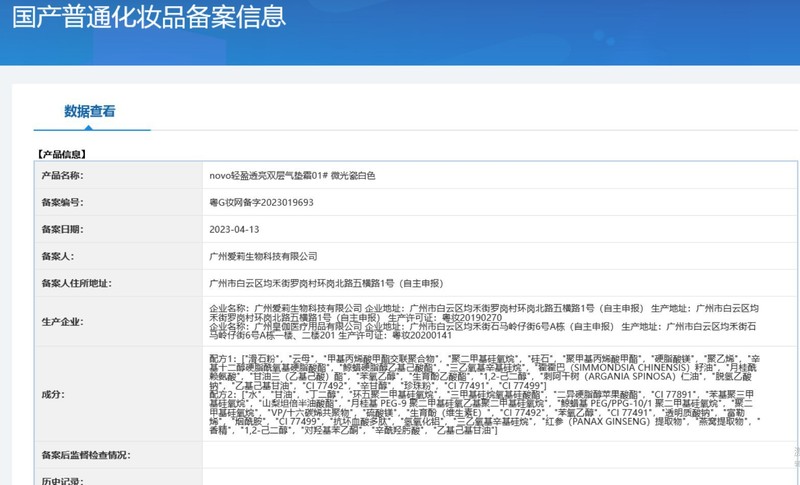Click the 备案编号 label cell

coord(118,202)
